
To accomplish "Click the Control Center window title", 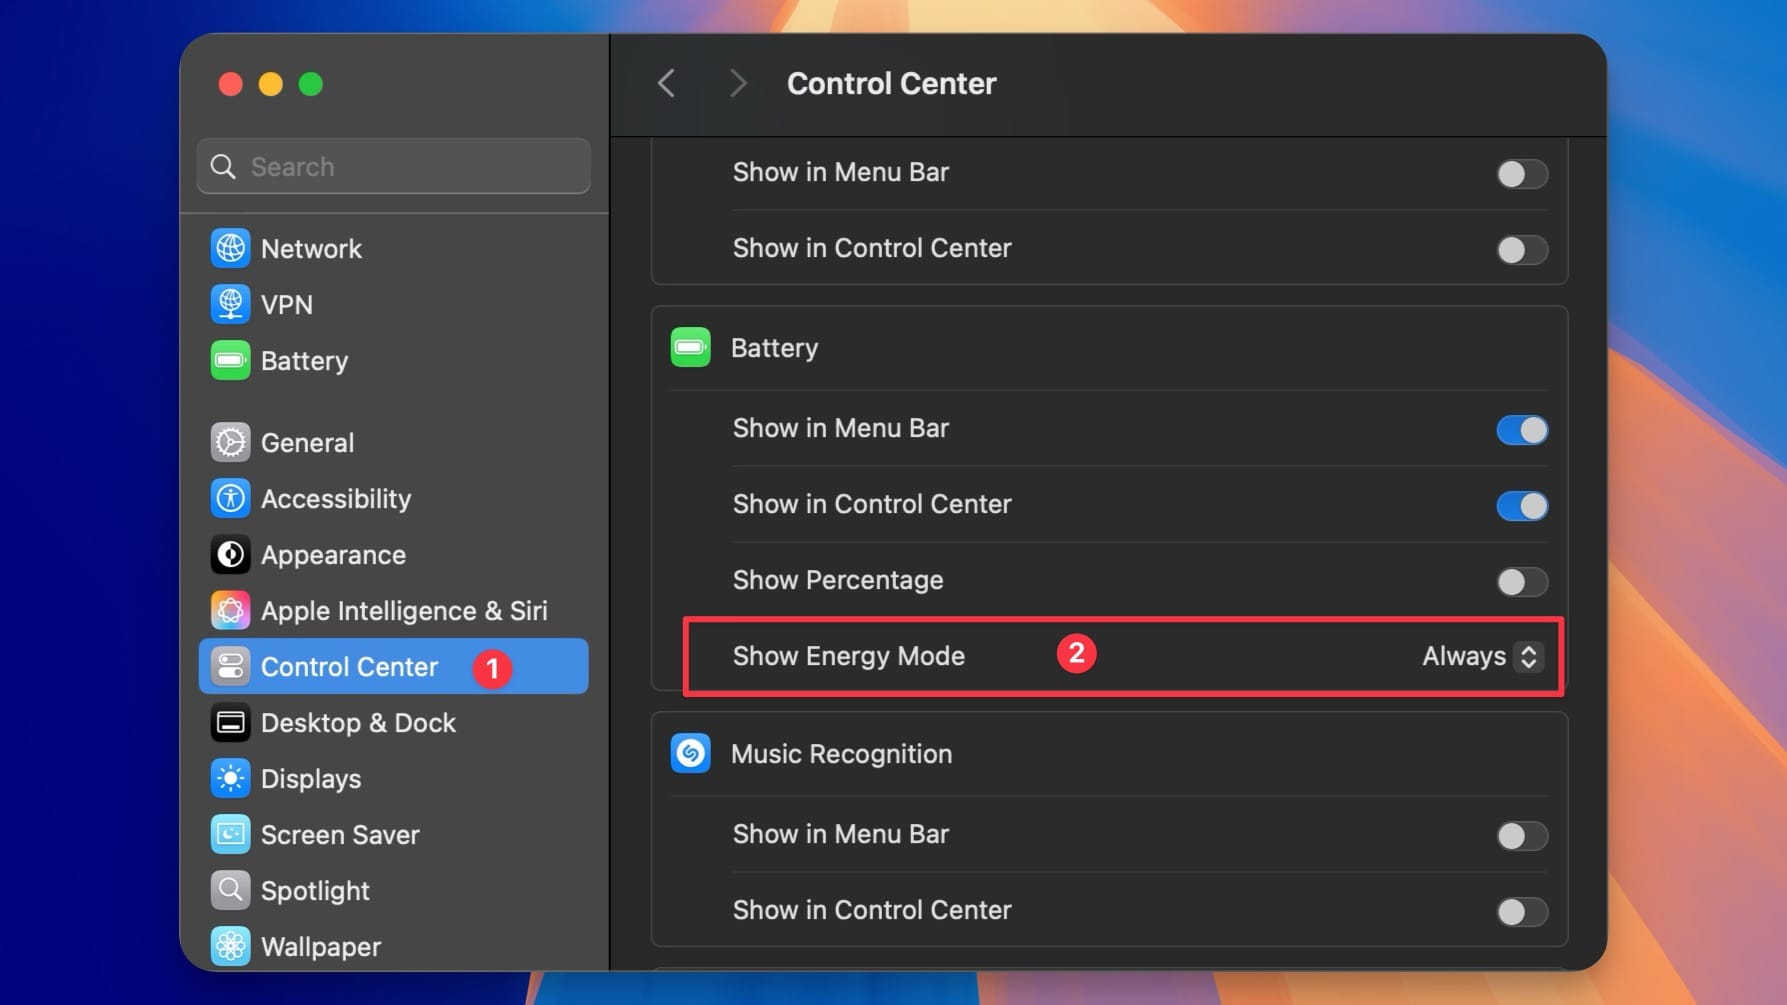I will [891, 83].
